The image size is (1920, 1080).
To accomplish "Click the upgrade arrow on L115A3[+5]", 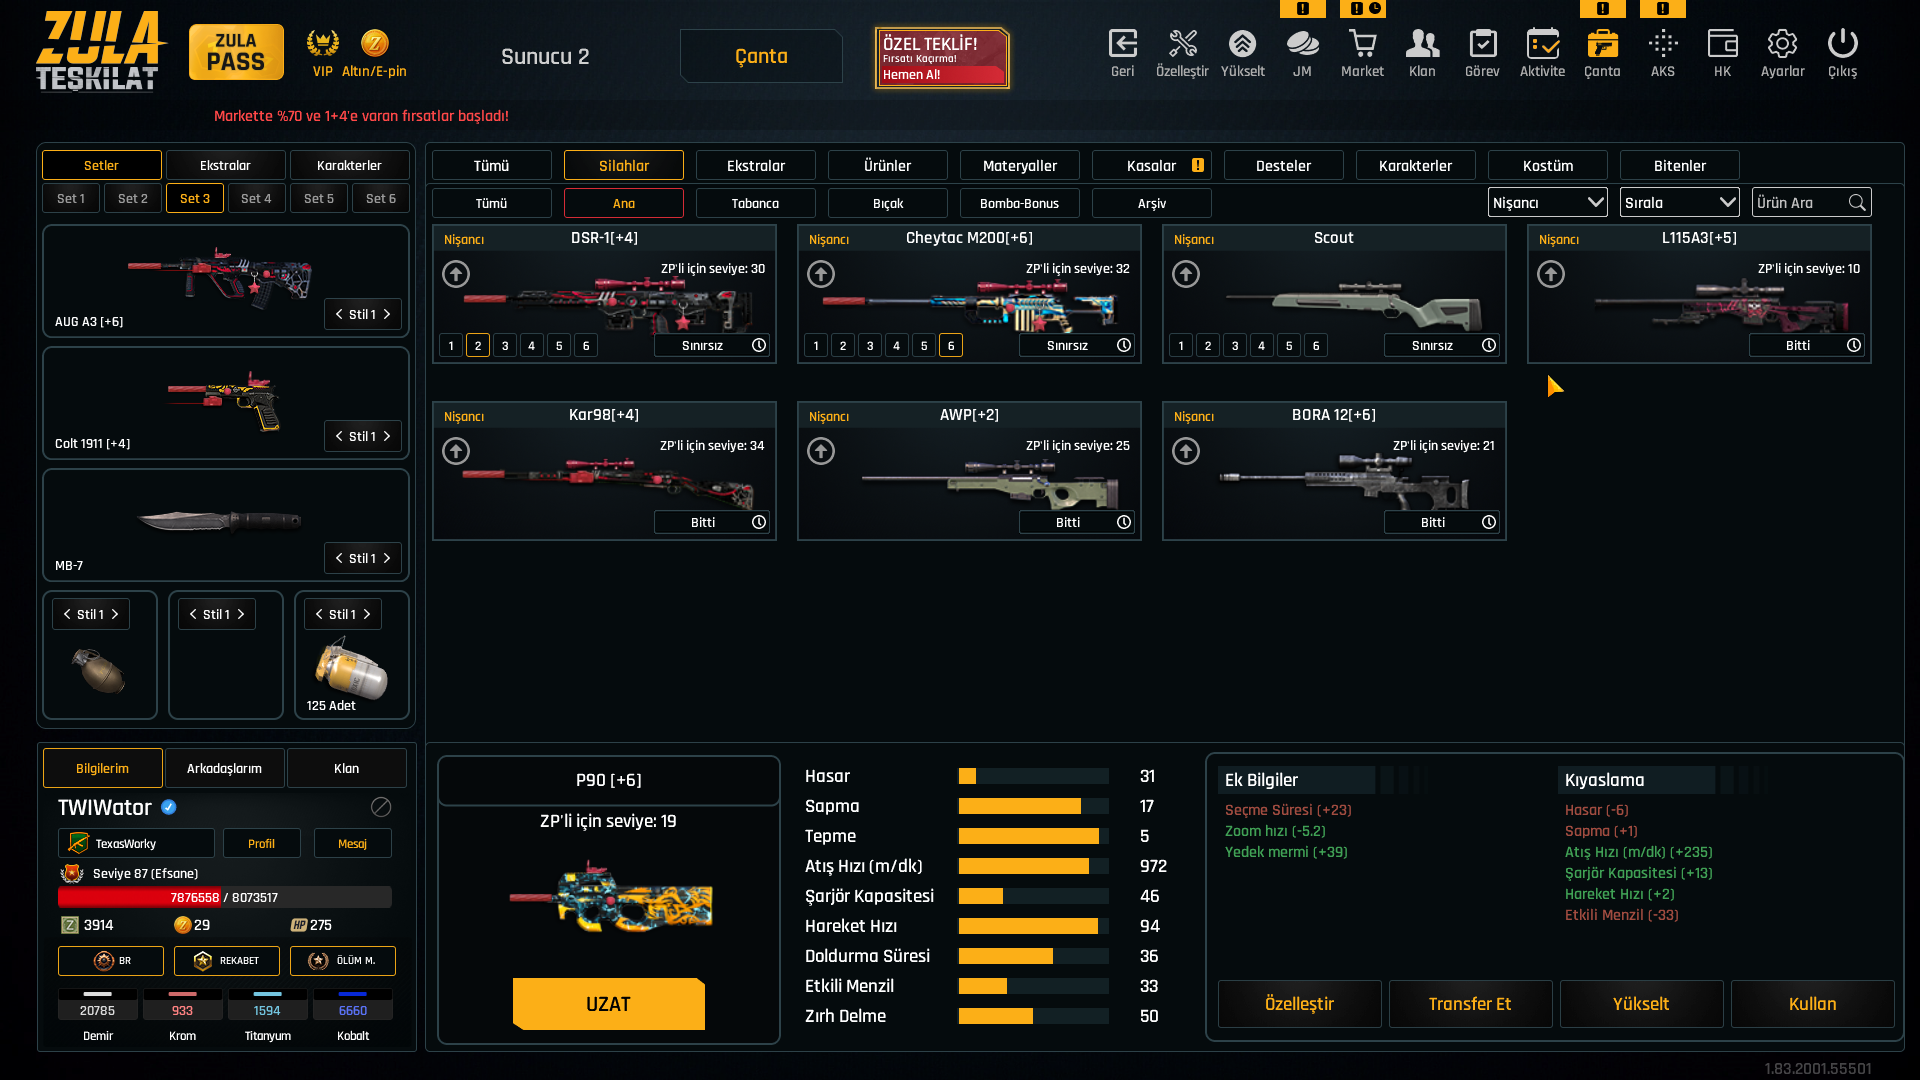I will point(1551,274).
